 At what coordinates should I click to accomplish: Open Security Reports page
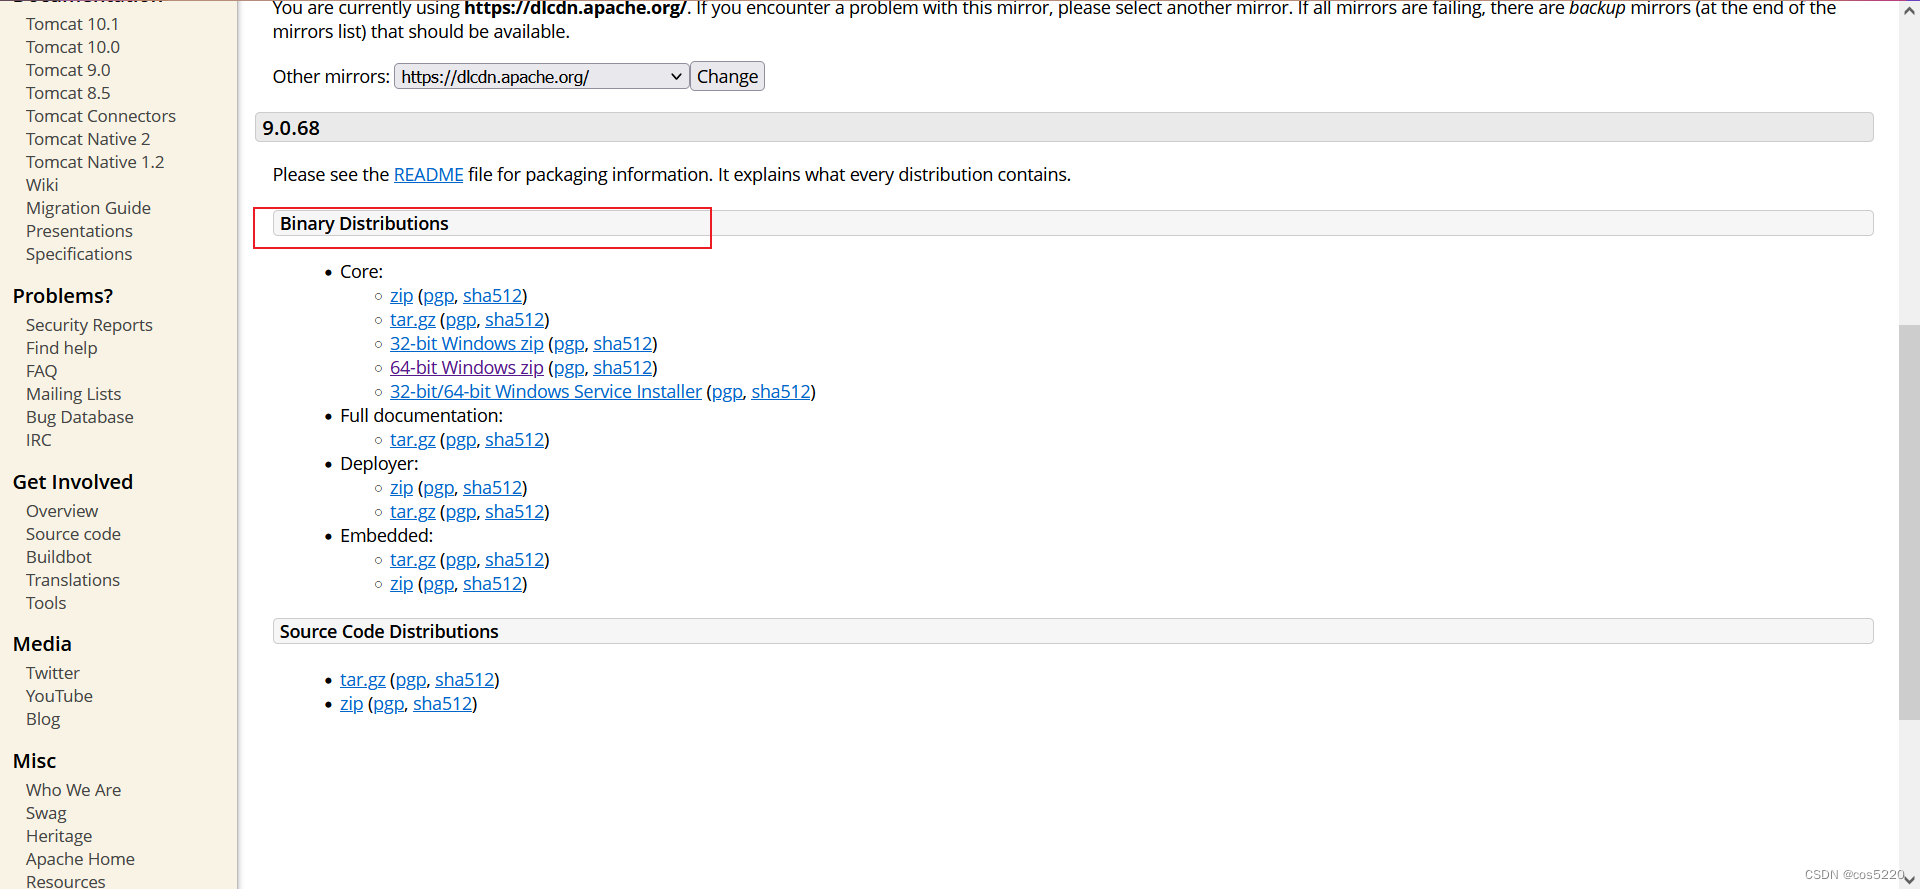[89, 325]
